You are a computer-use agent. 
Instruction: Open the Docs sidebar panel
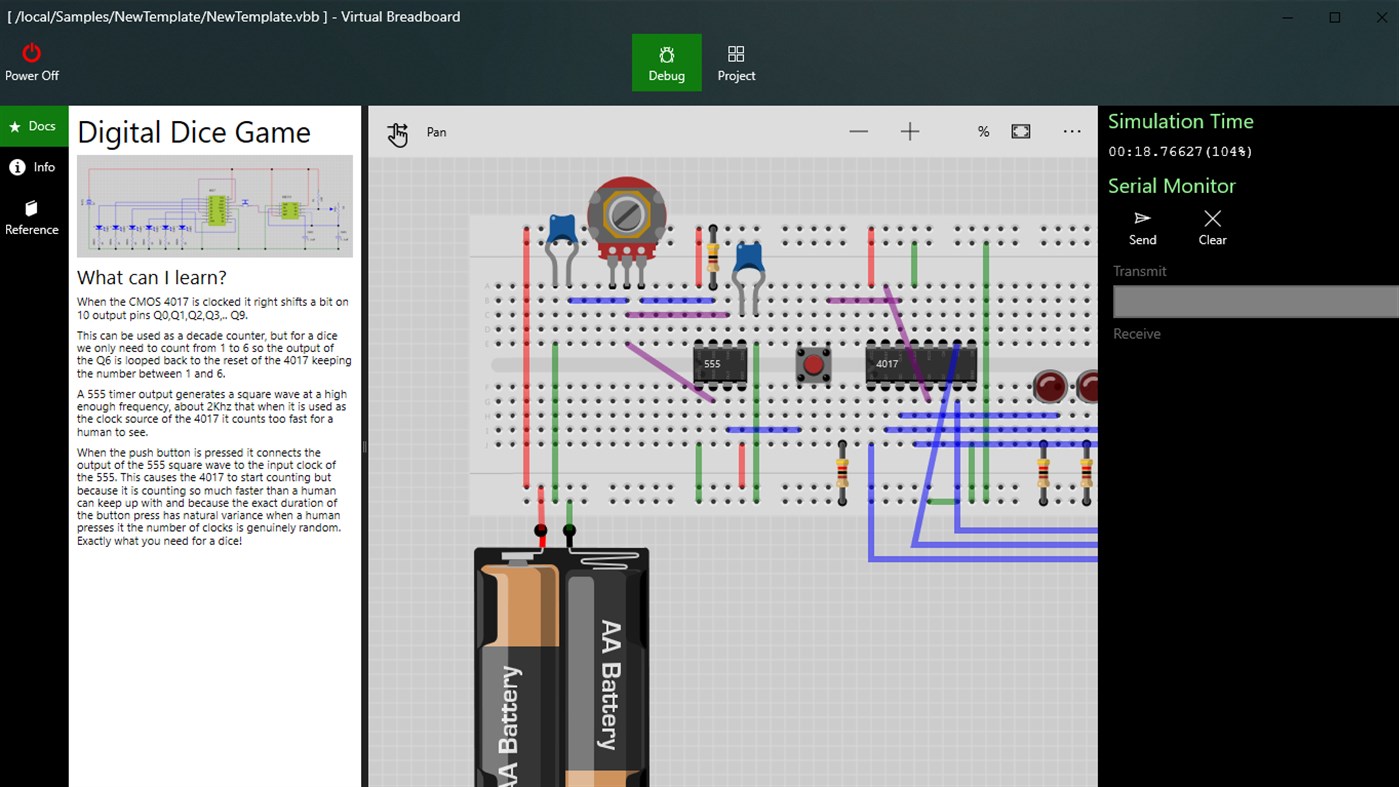click(34, 125)
